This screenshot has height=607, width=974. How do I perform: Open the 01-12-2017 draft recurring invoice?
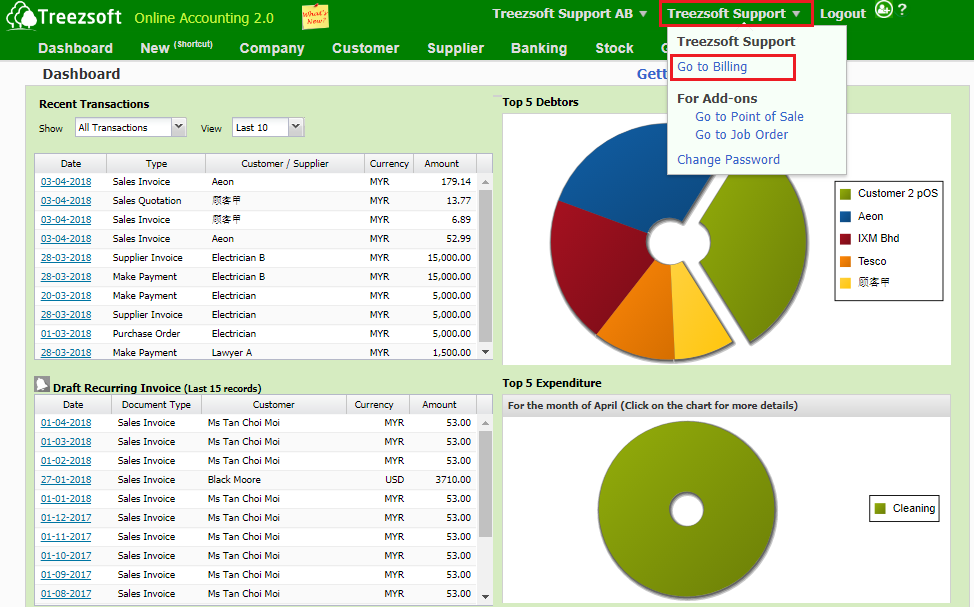tap(66, 518)
